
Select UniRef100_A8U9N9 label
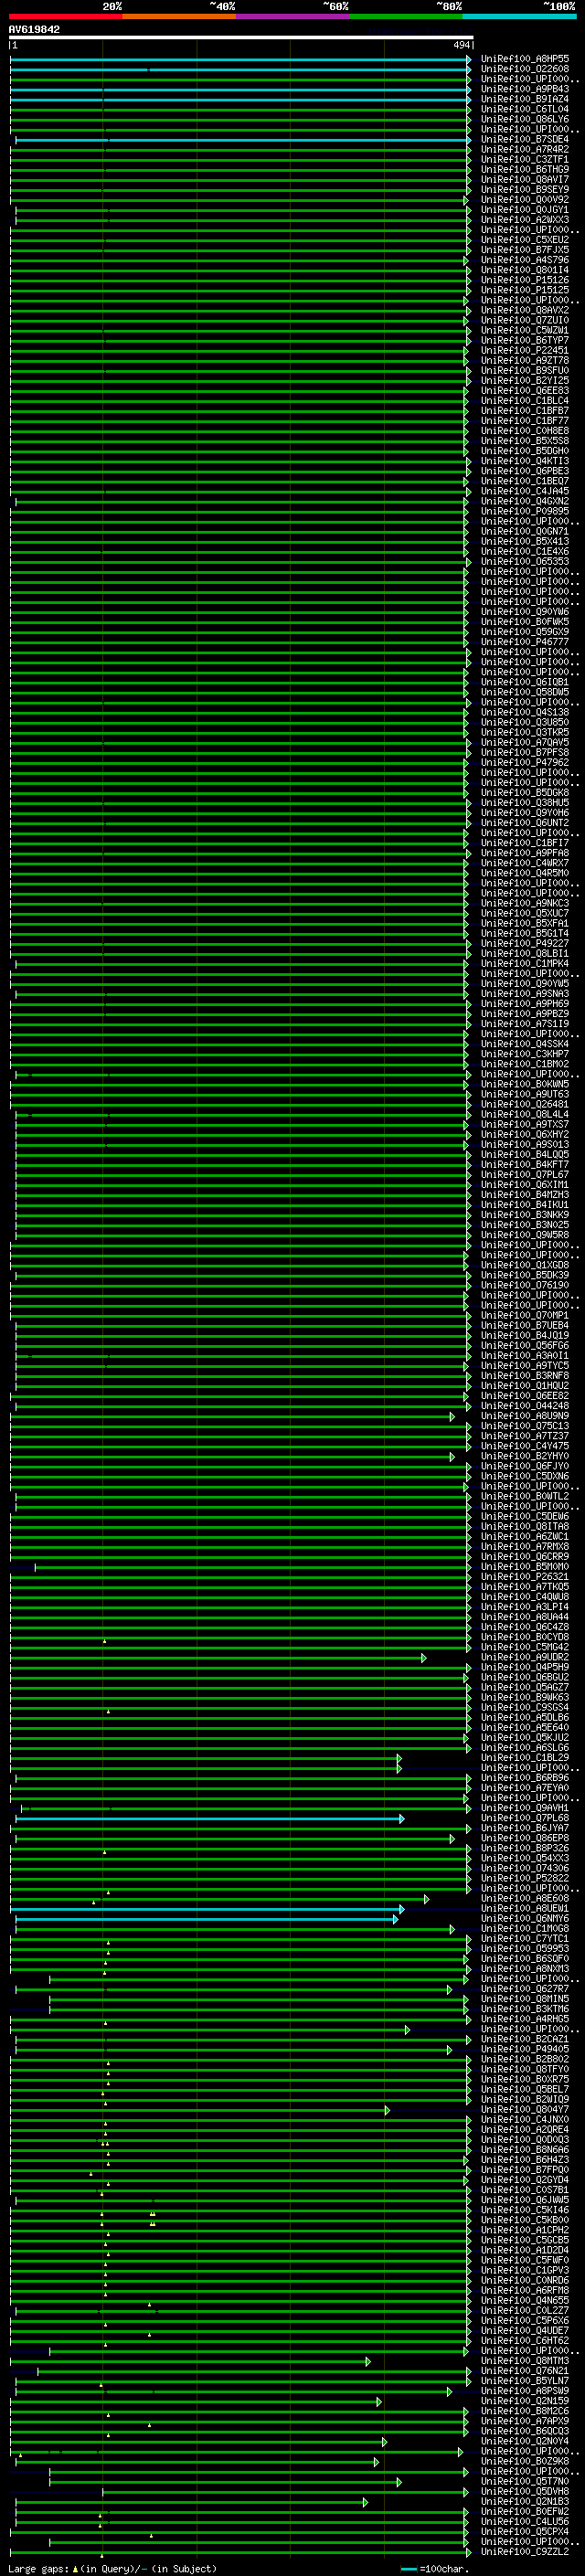point(525,1416)
